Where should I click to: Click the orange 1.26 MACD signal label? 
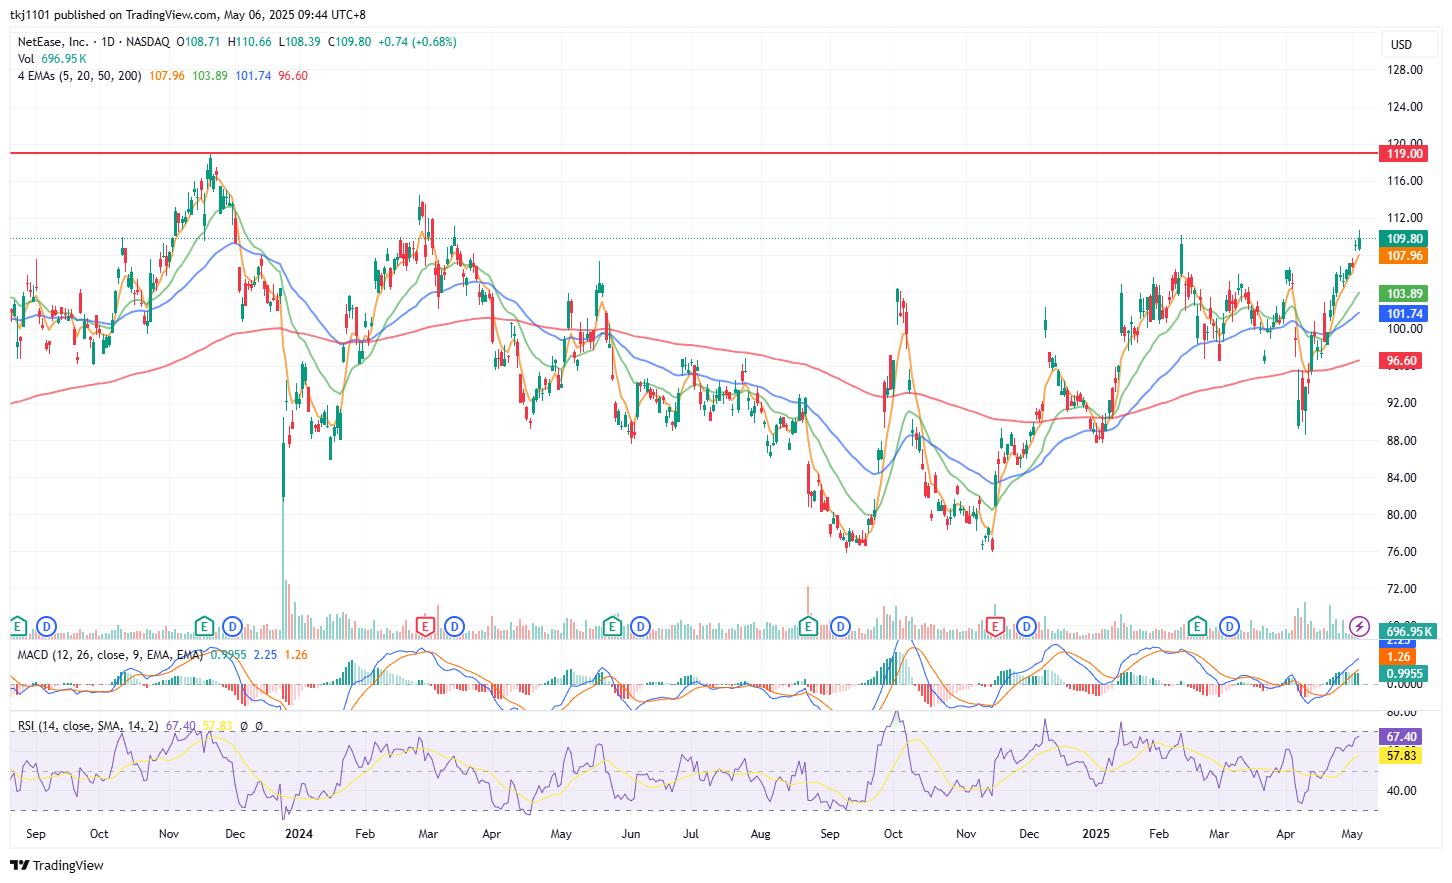pos(1398,657)
